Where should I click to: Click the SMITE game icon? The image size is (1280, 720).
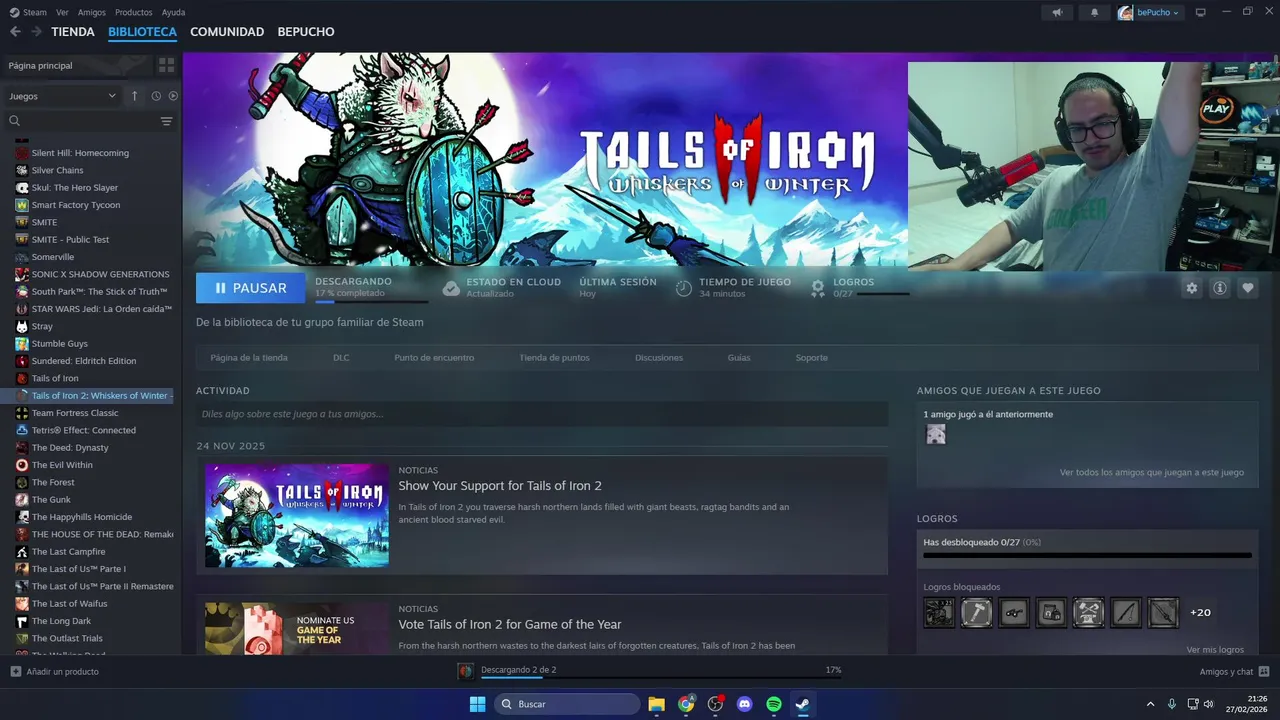click(x=22, y=222)
